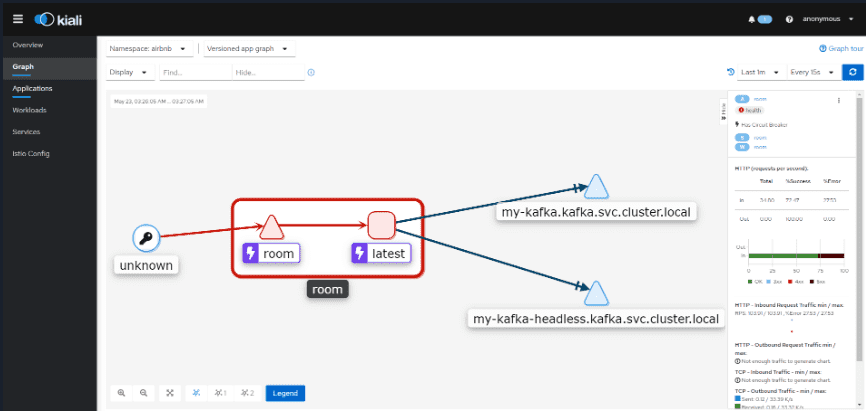Apply the default graph layout
This screenshot has height=411, width=866.
(x=196, y=393)
